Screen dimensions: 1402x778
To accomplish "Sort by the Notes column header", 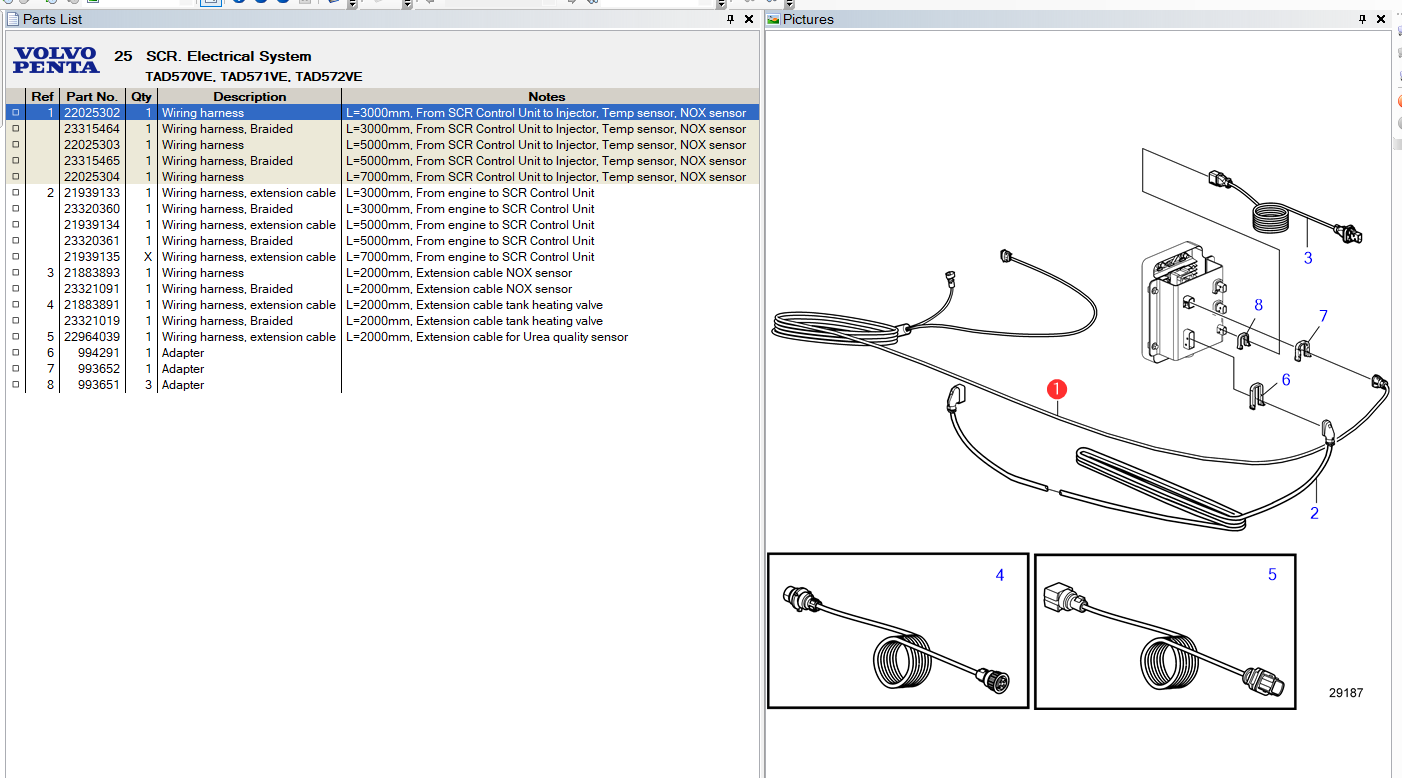I will [547, 97].
